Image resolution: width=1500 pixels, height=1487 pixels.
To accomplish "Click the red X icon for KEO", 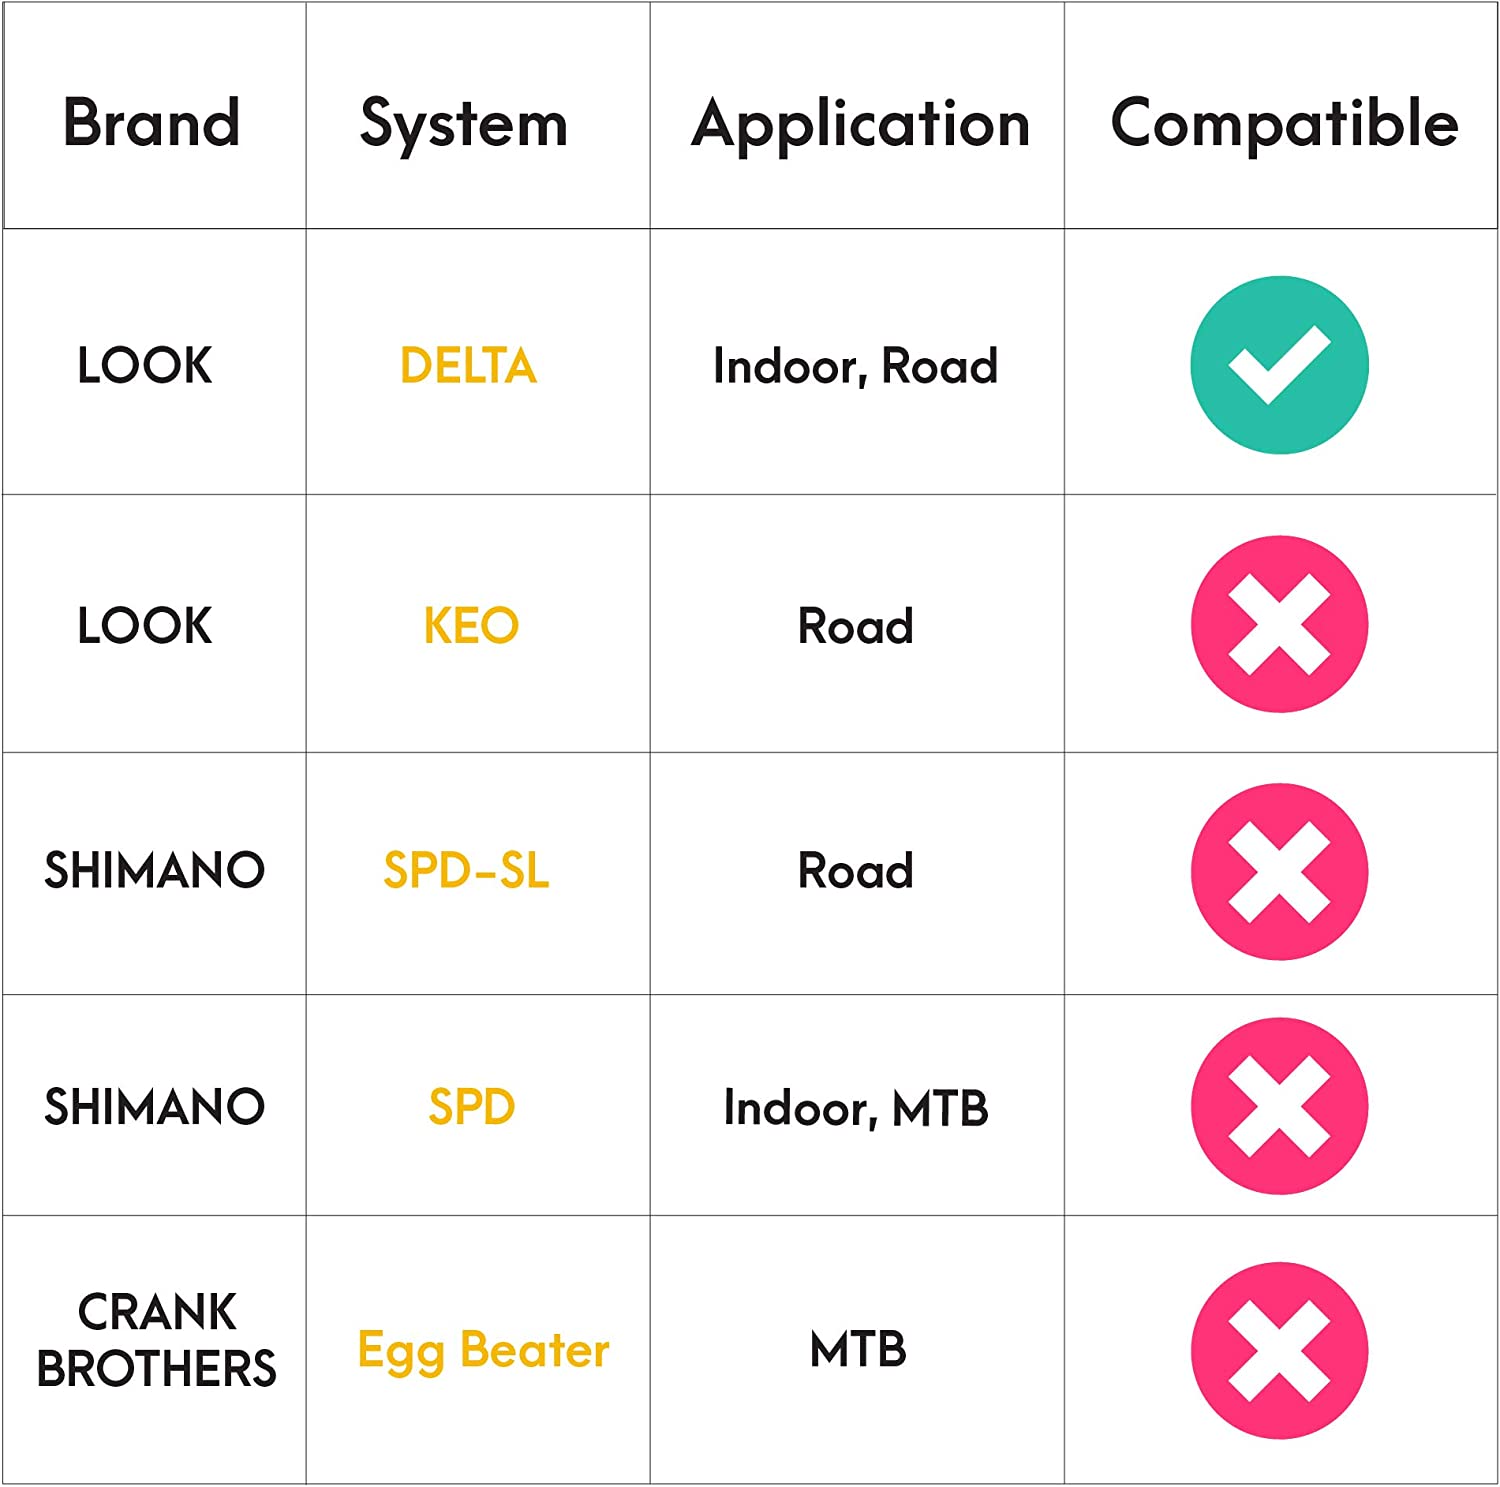I will pyautogui.click(x=1279, y=624).
